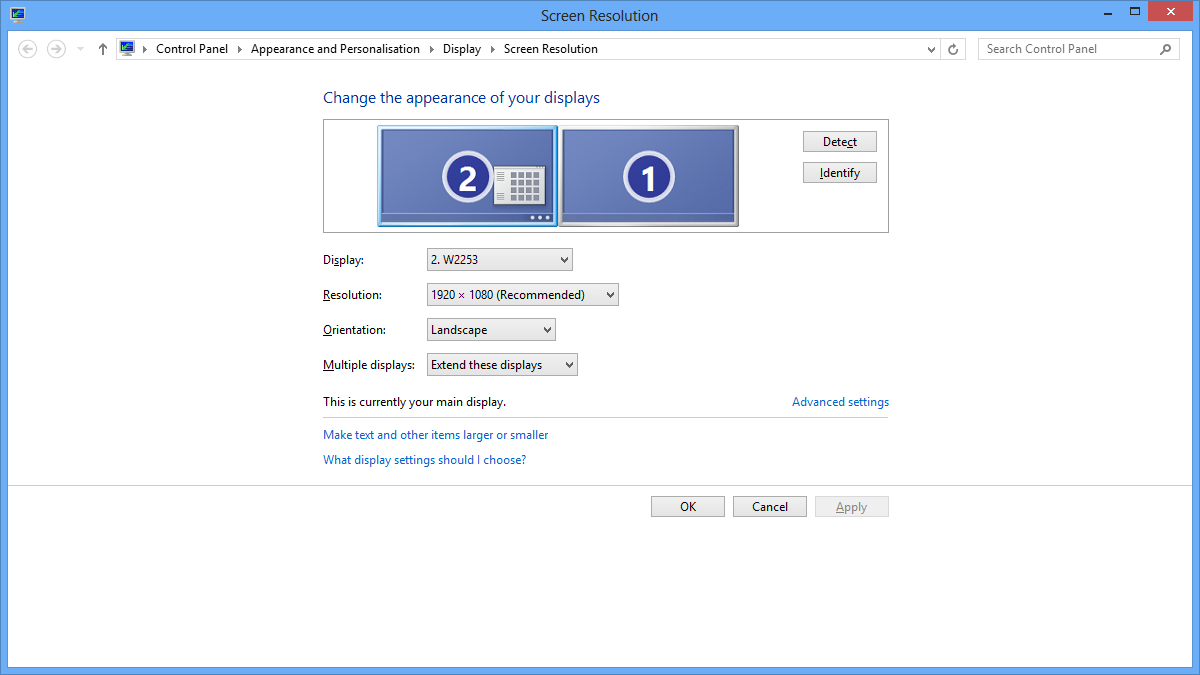This screenshot has width=1200, height=675.
Task: Open Advanced settings link
Action: 840,402
